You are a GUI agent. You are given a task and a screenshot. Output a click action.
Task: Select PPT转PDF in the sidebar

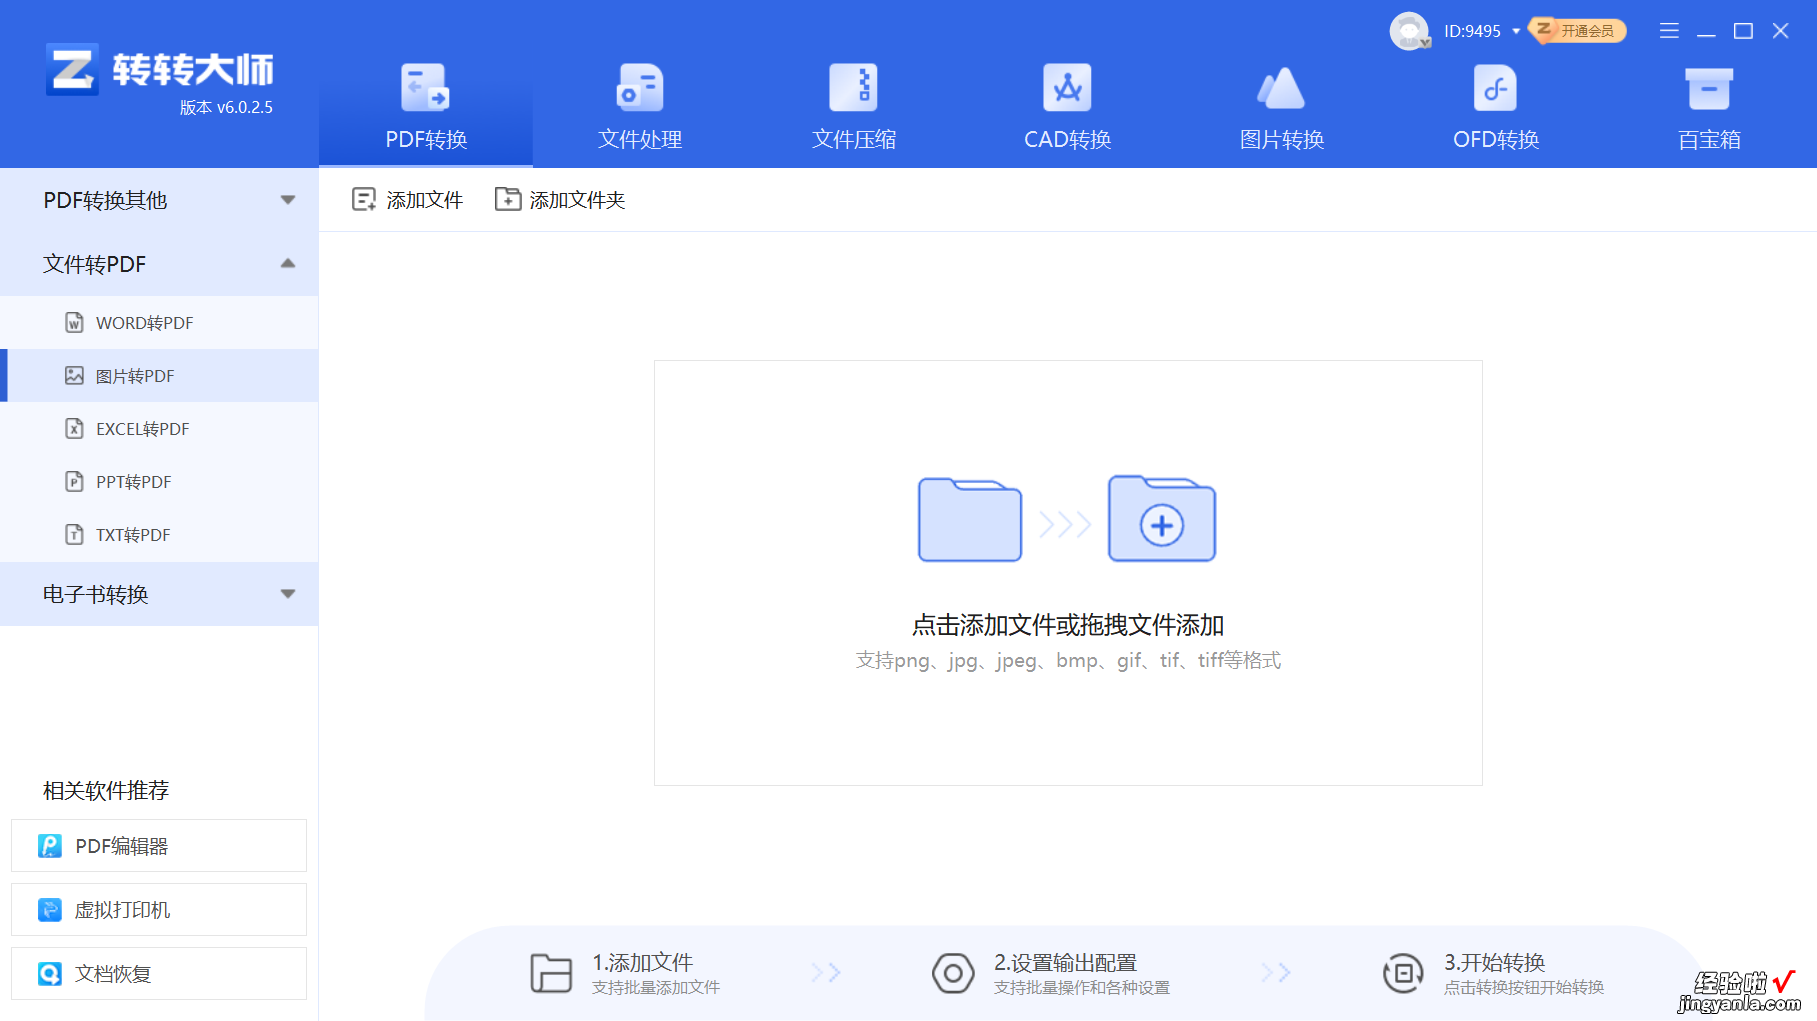click(x=159, y=481)
